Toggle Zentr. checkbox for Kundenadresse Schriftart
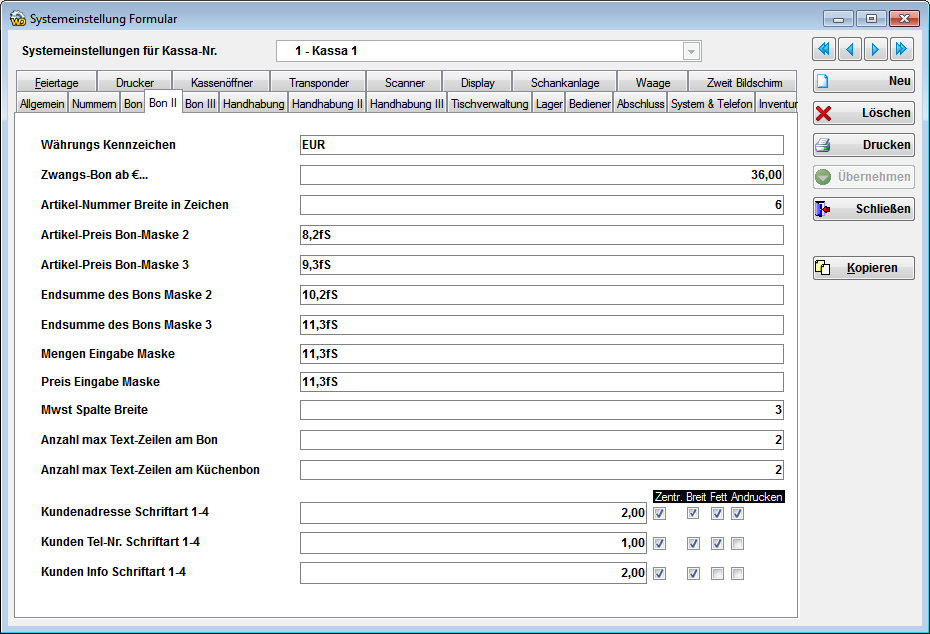The image size is (930, 634). click(x=660, y=514)
